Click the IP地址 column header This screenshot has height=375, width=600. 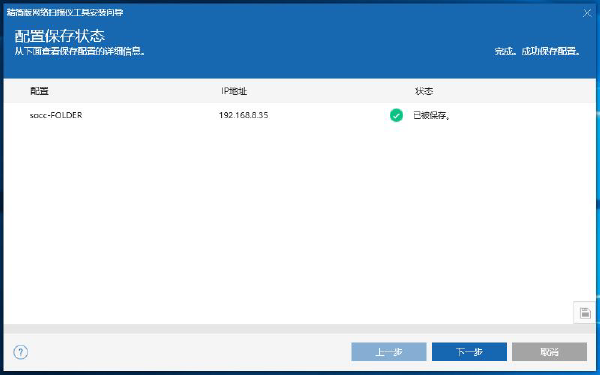point(234,91)
